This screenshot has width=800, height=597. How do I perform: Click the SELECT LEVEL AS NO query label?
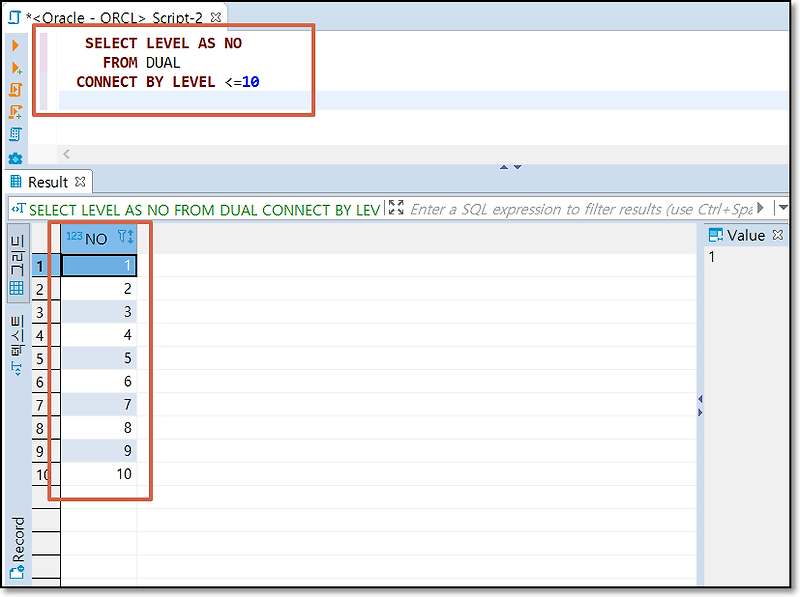(x=200, y=209)
